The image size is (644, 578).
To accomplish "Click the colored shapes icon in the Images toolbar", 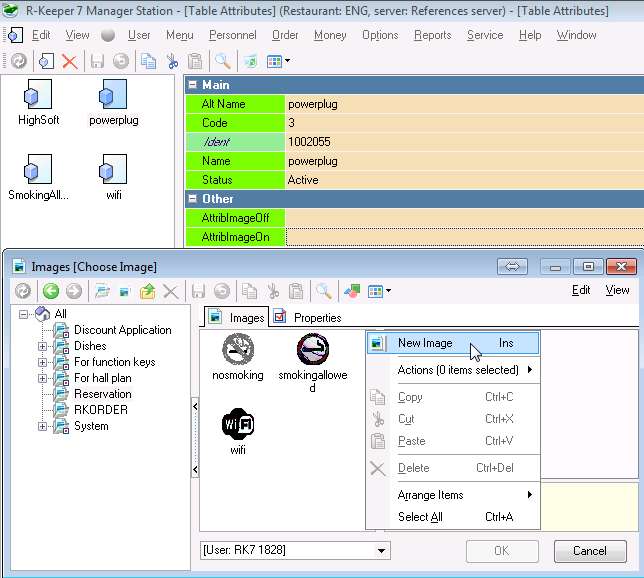I will (x=352, y=291).
